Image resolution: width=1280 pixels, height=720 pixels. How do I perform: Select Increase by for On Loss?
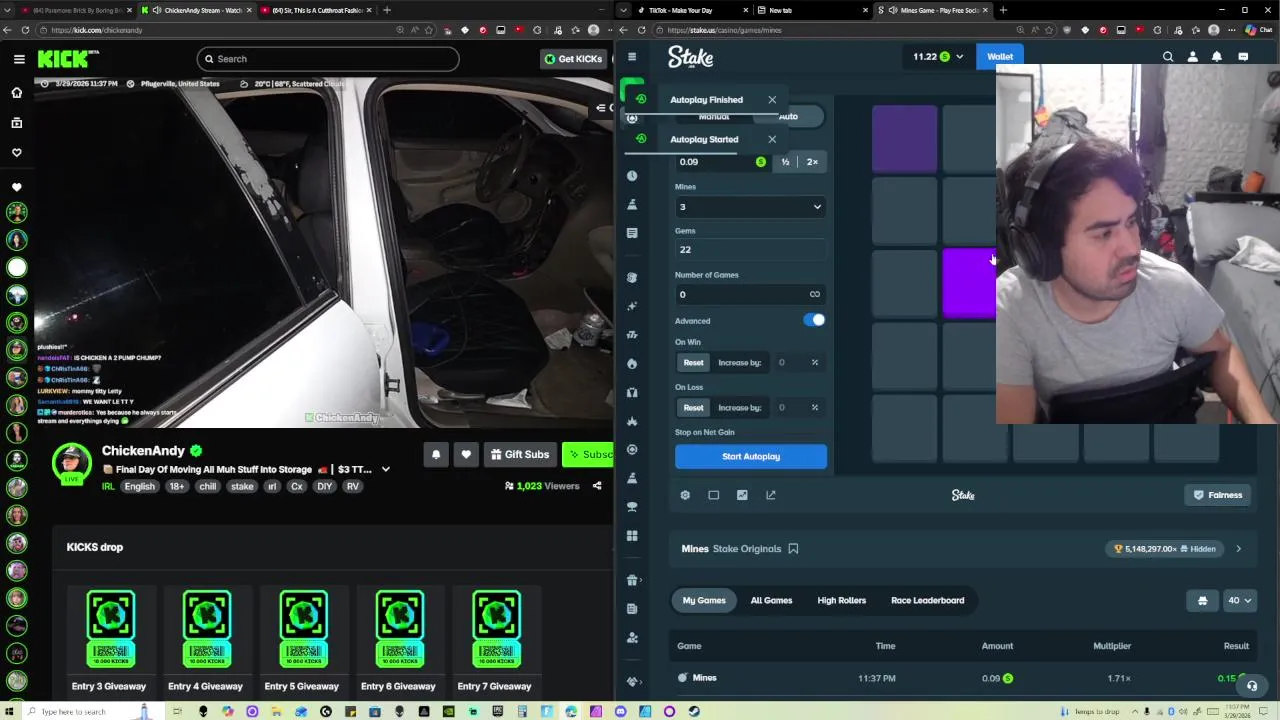coord(739,408)
